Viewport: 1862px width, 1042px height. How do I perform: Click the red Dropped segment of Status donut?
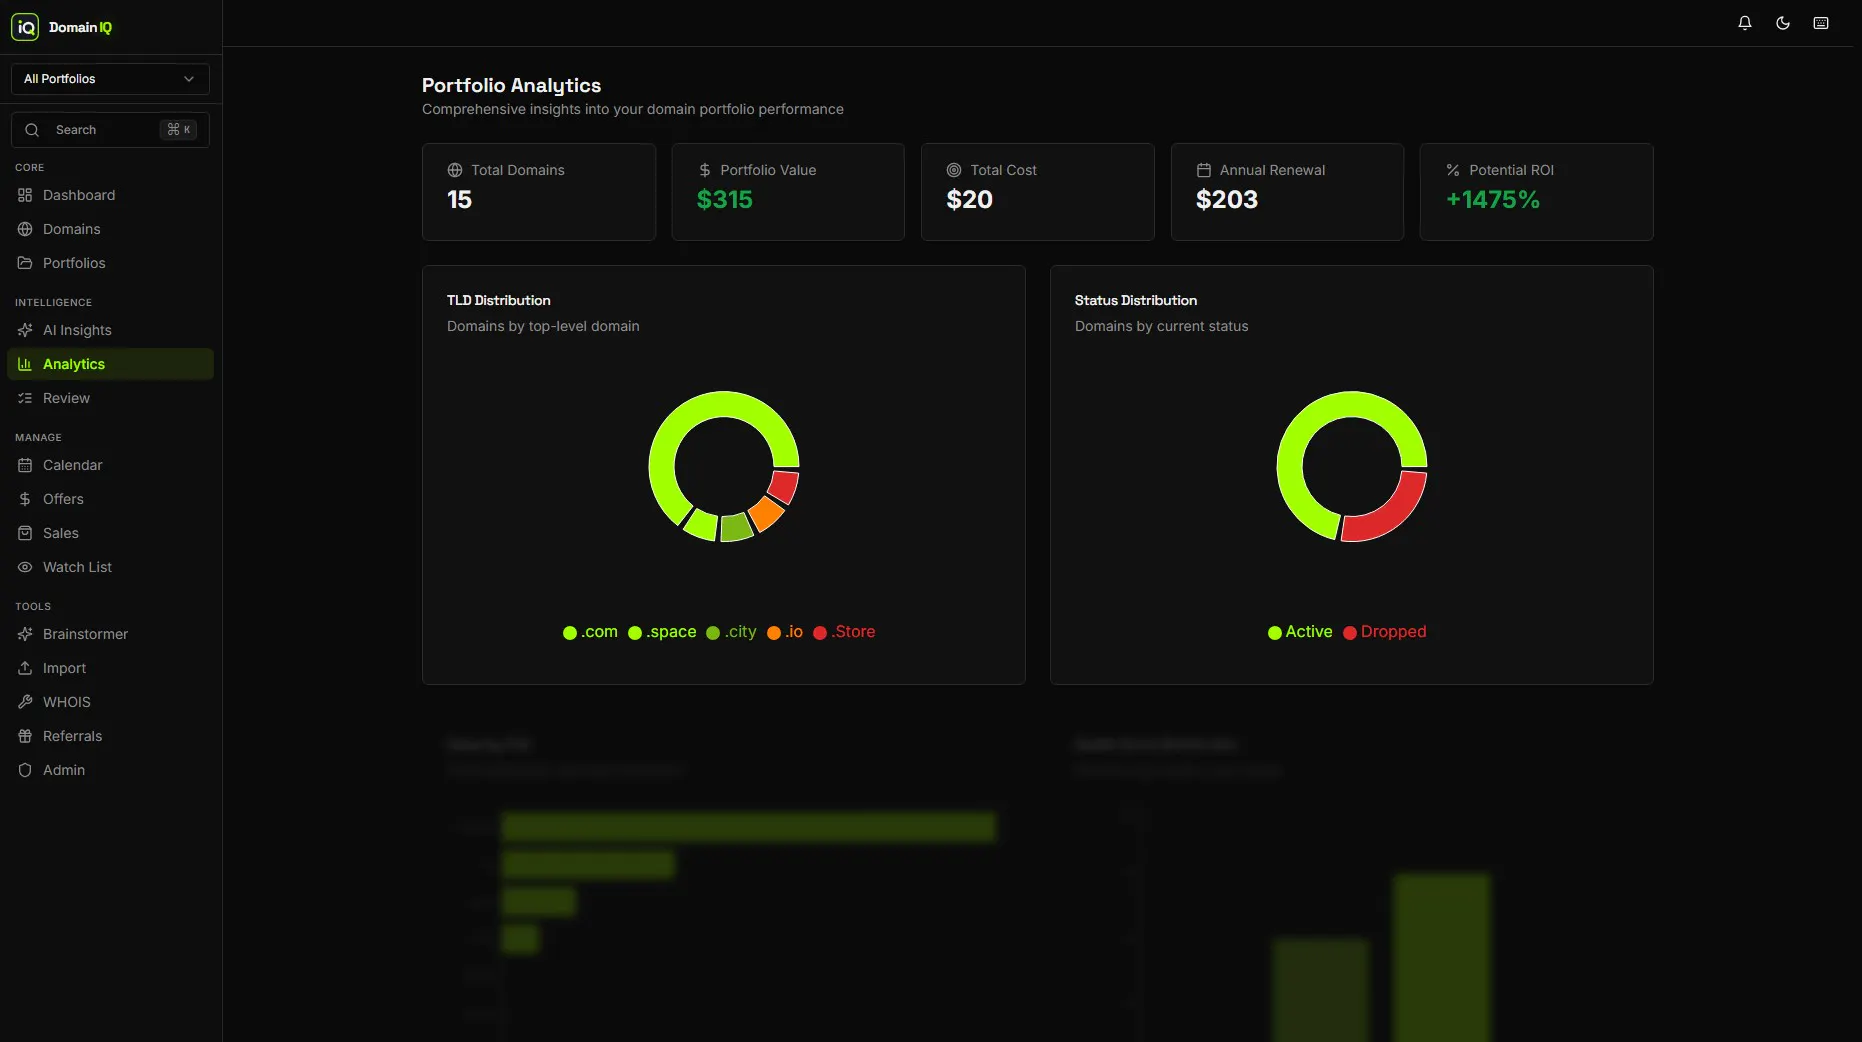tap(1395, 512)
